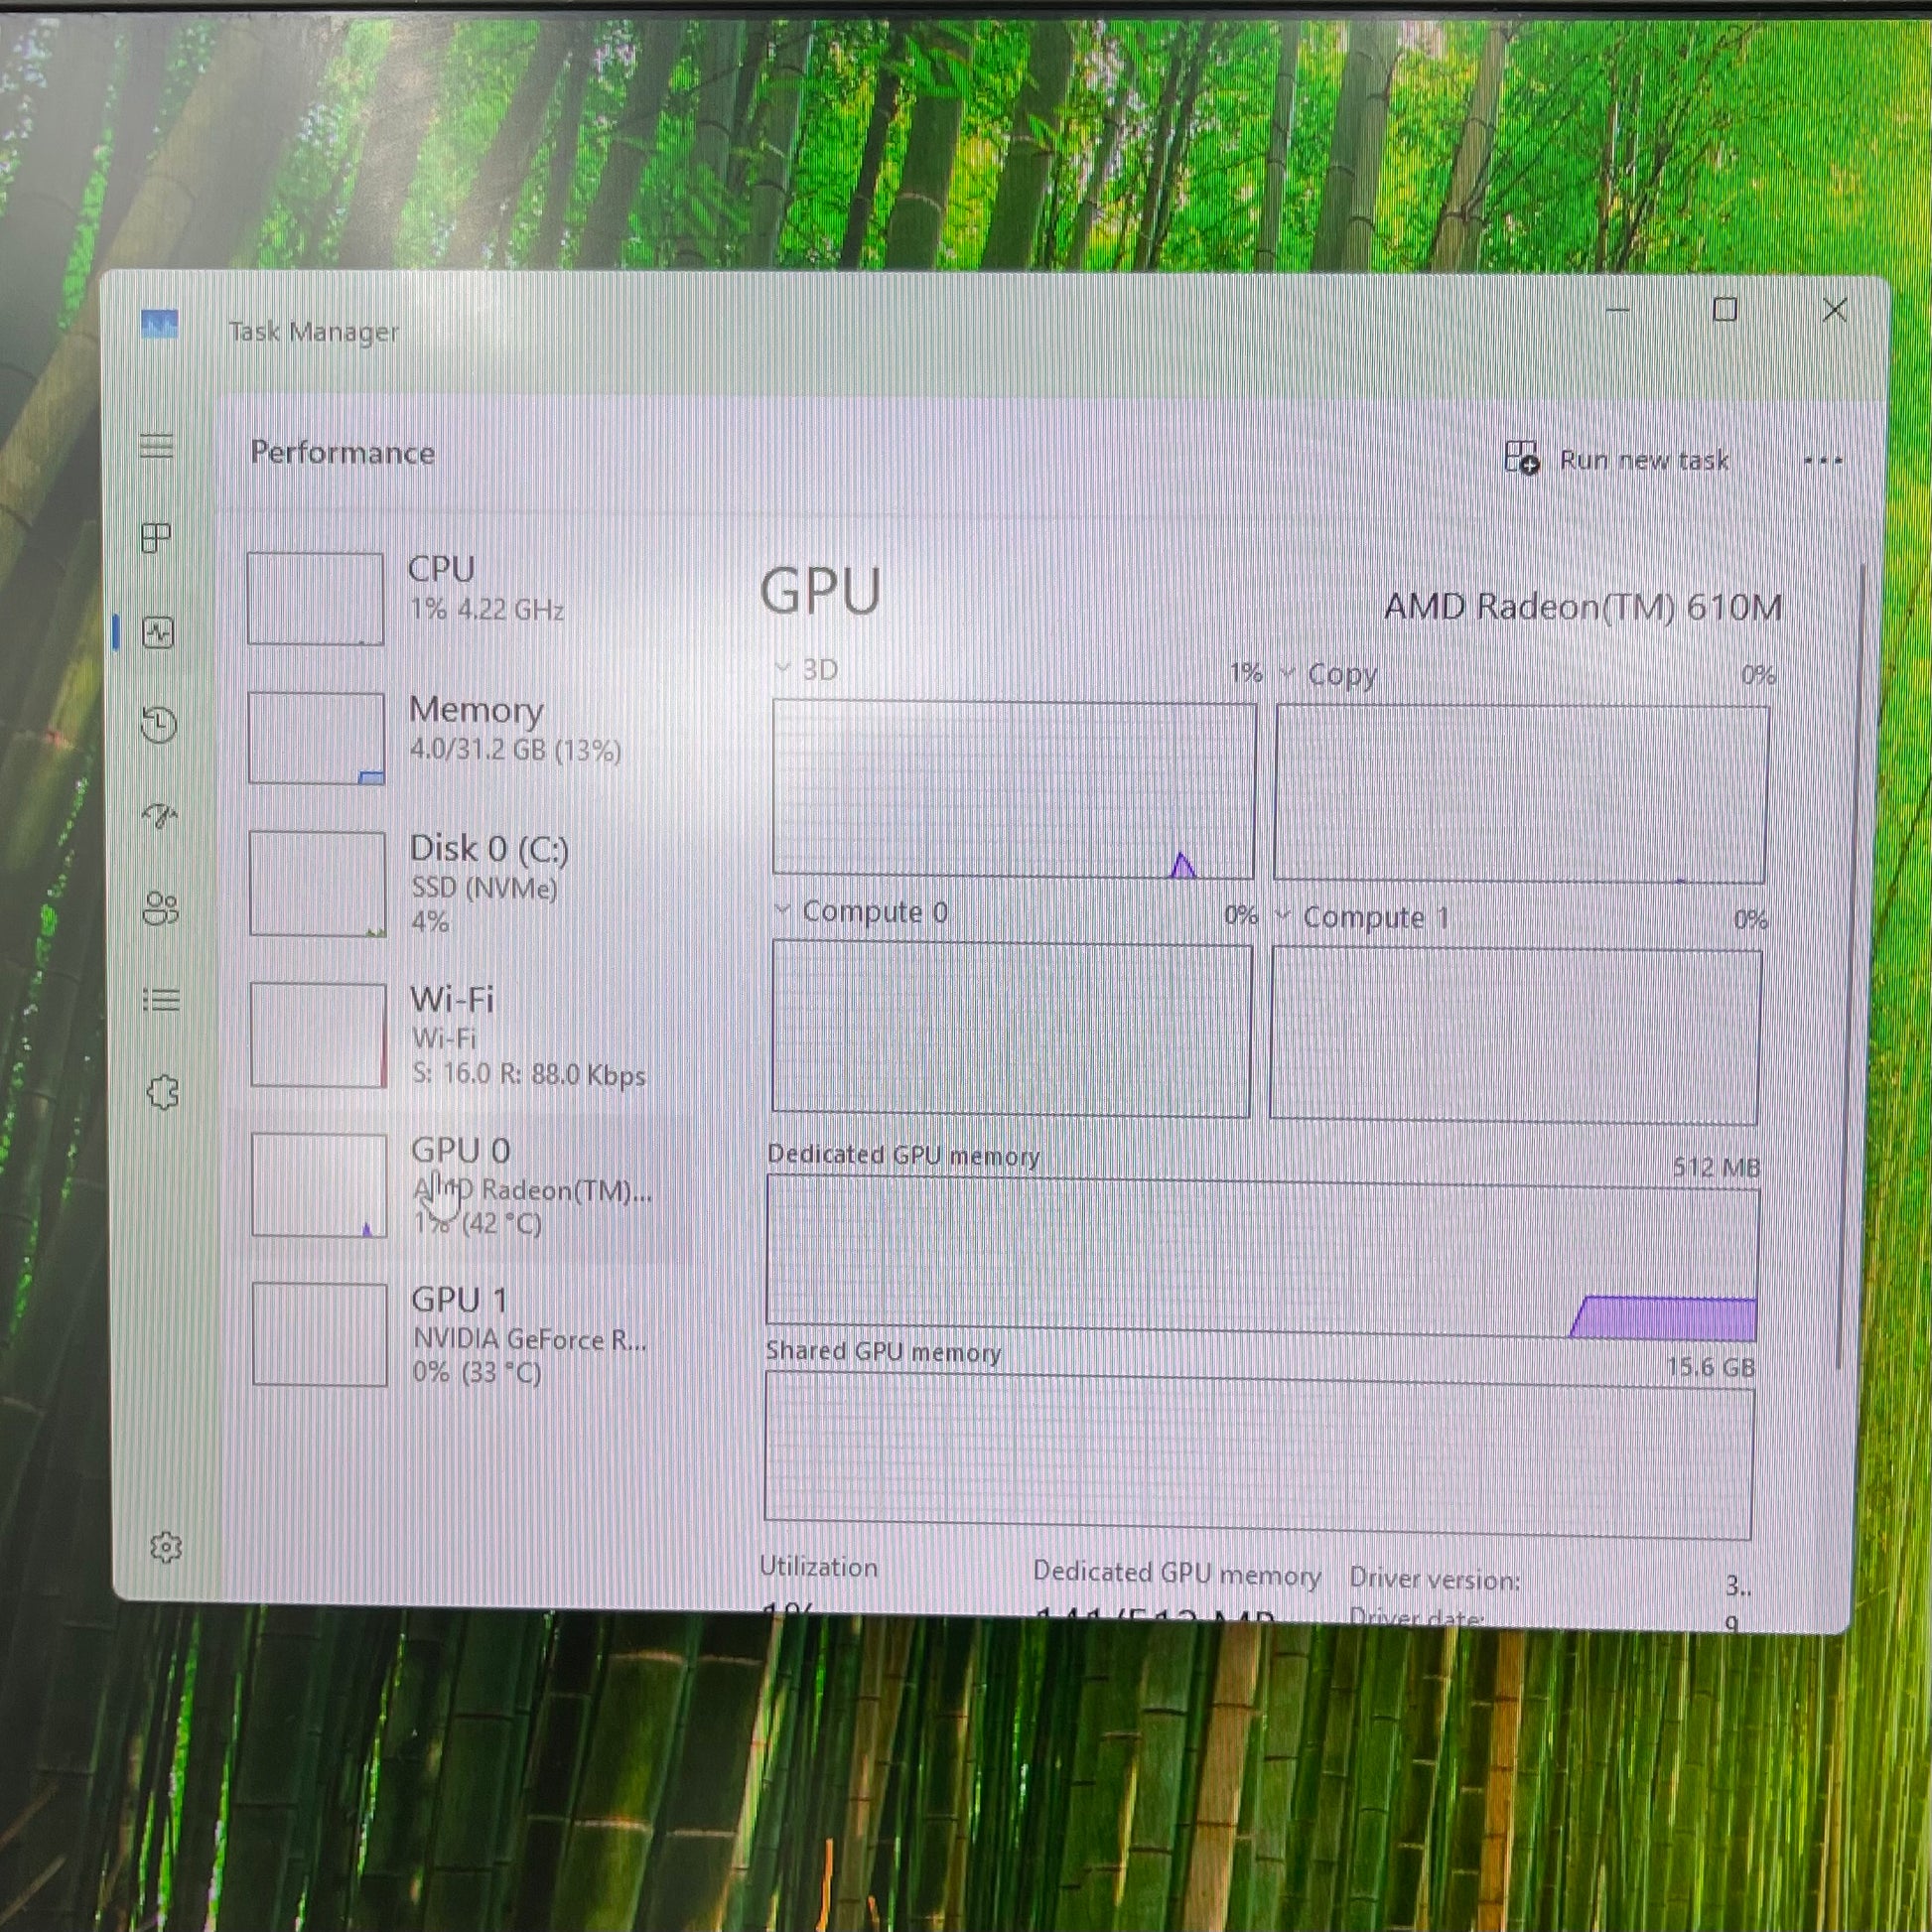Open the three-dot more options menu
Image resolution: width=1932 pixels, height=1932 pixels.
(x=1823, y=461)
